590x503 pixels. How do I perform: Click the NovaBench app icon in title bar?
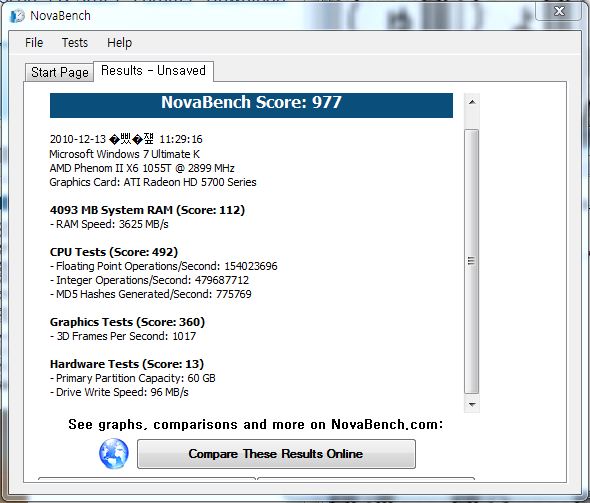coord(17,16)
